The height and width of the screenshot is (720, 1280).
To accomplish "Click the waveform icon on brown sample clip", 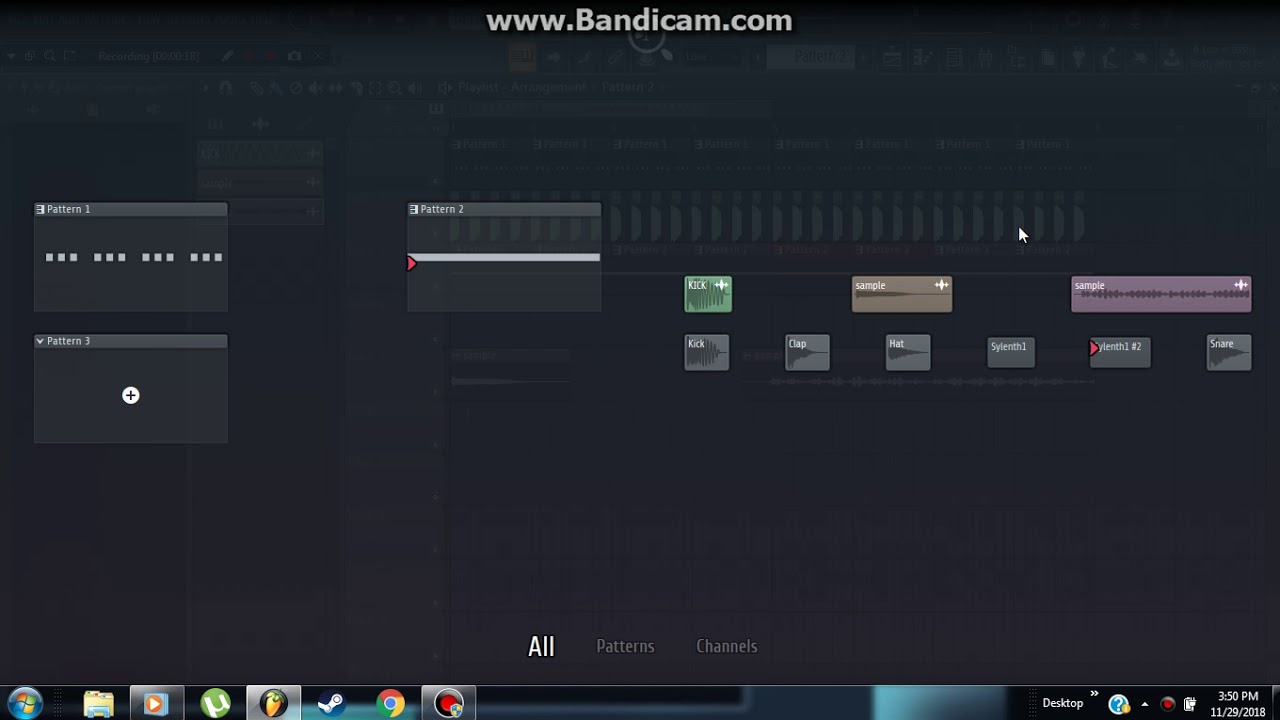I will click(x=941, y=286).
